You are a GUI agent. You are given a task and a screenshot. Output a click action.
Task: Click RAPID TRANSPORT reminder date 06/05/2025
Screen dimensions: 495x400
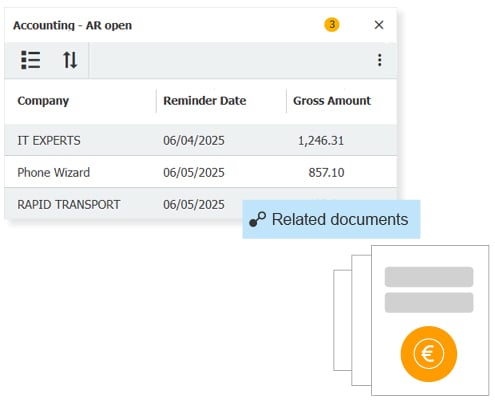point(194,204)
